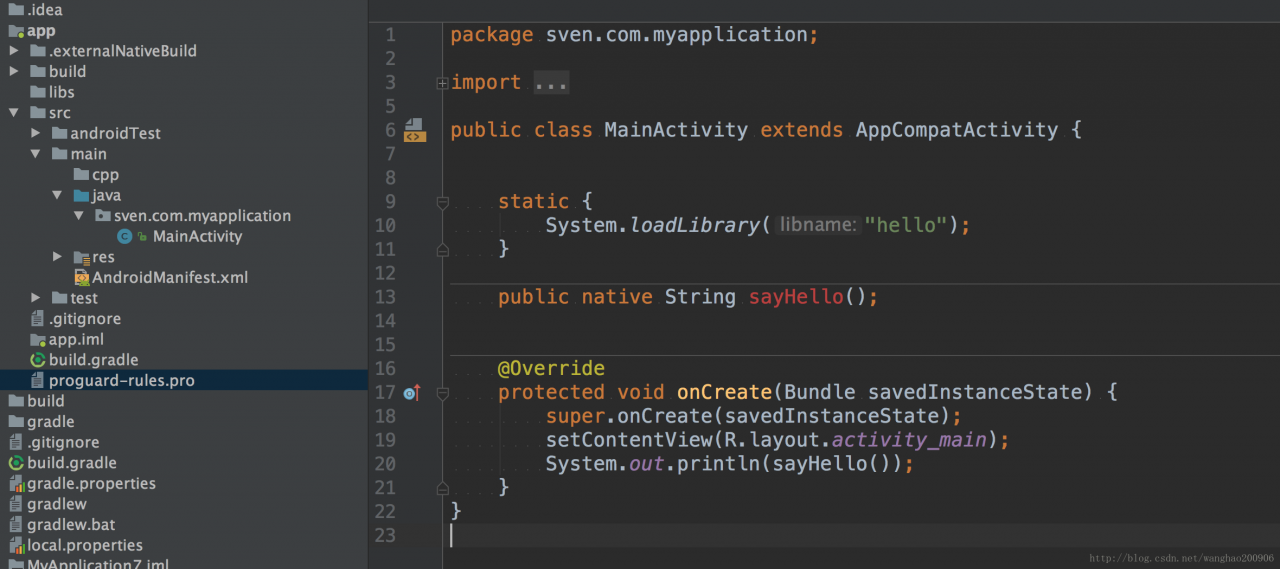This screenshot has width=1280, height=569.
Task: Select the androidTest folder label
Action: tap(115, 133)
